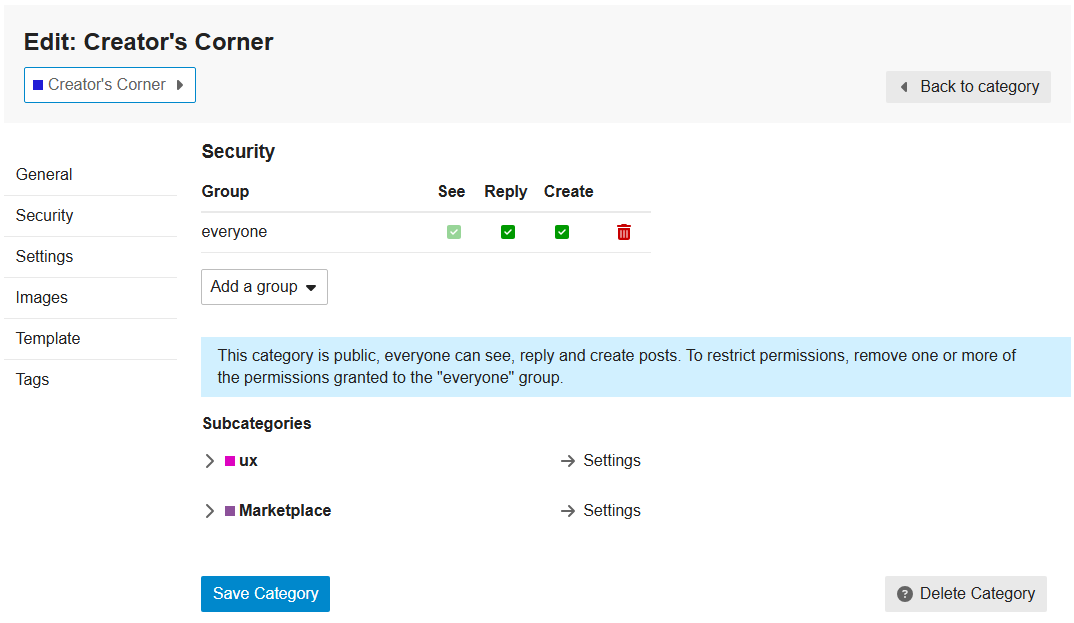
Task: Click the caret on Creator's Corner badge
Action: pyautogui.click(x=180, y=85)
